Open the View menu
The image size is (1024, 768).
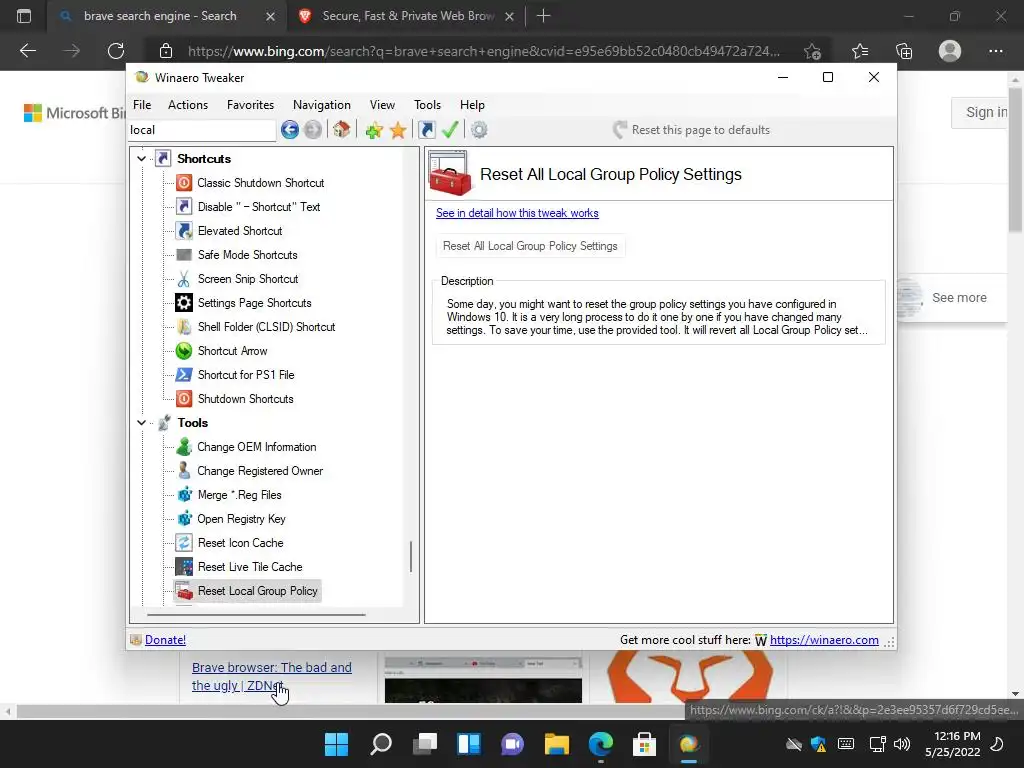pyautogui.click(x=382, y=105)
